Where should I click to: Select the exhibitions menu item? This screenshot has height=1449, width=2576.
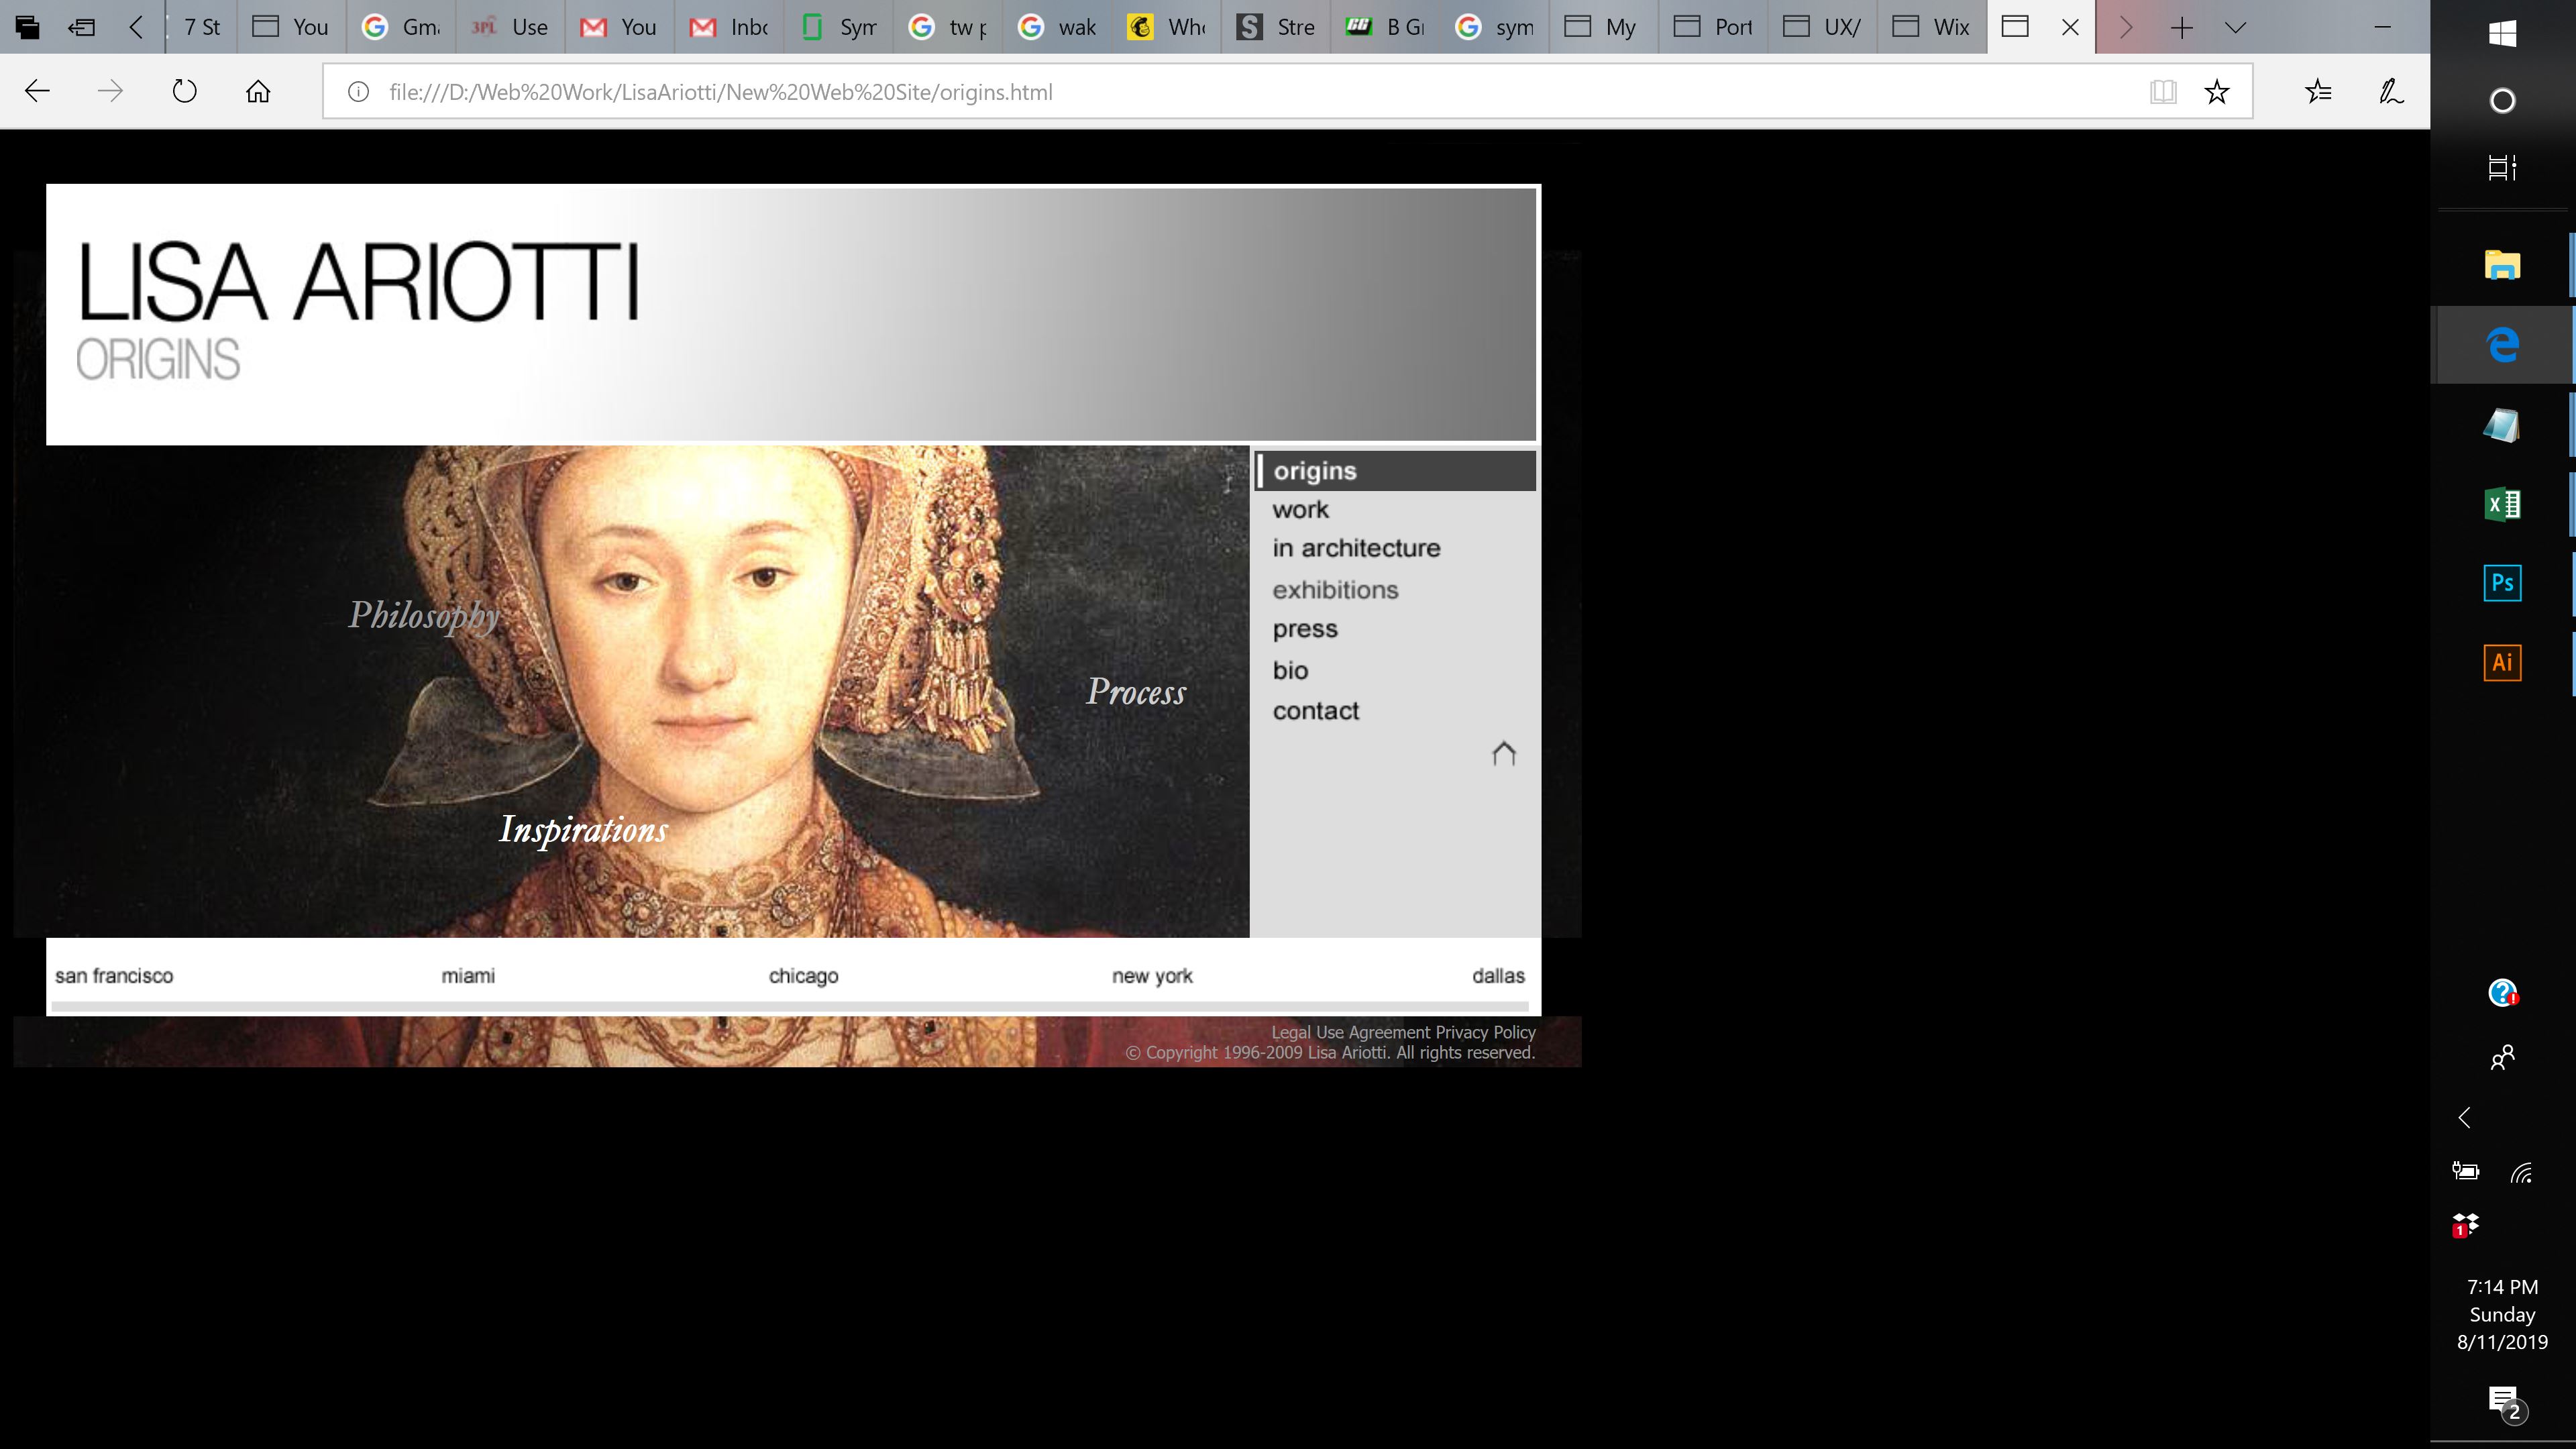tap(1335, 590)
